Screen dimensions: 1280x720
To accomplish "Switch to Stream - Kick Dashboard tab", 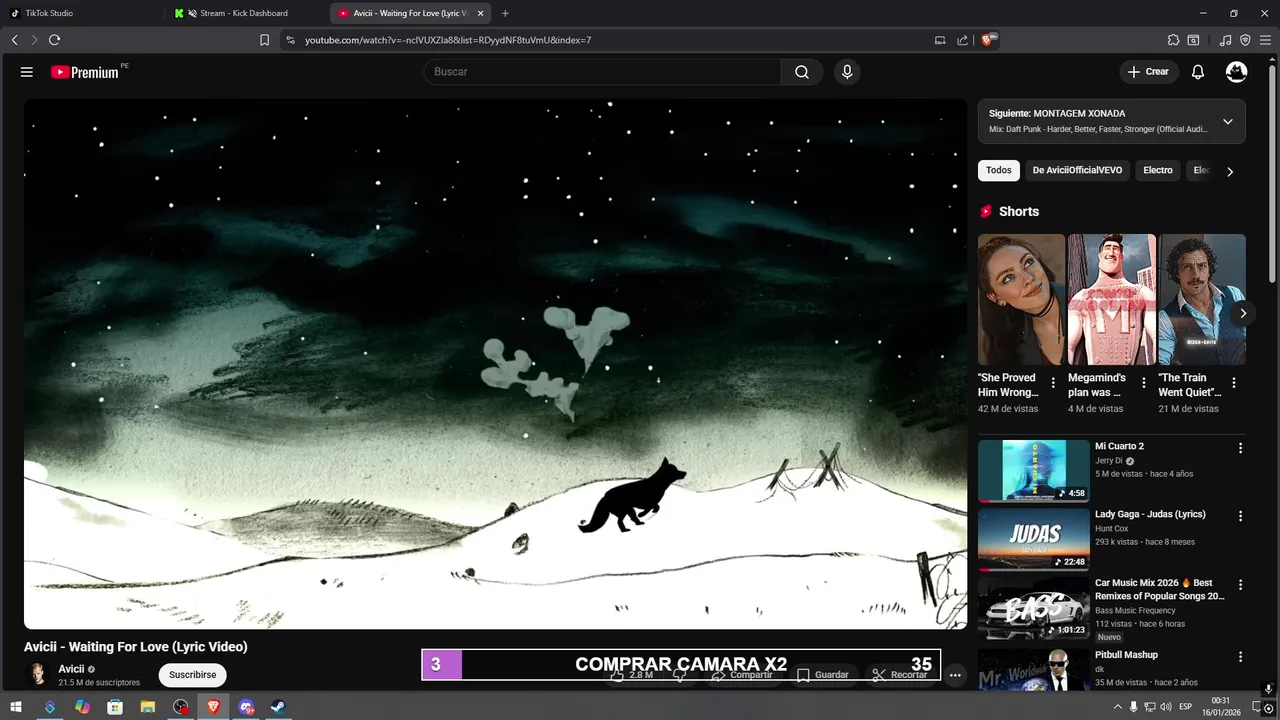I will [x=246, y=13].
